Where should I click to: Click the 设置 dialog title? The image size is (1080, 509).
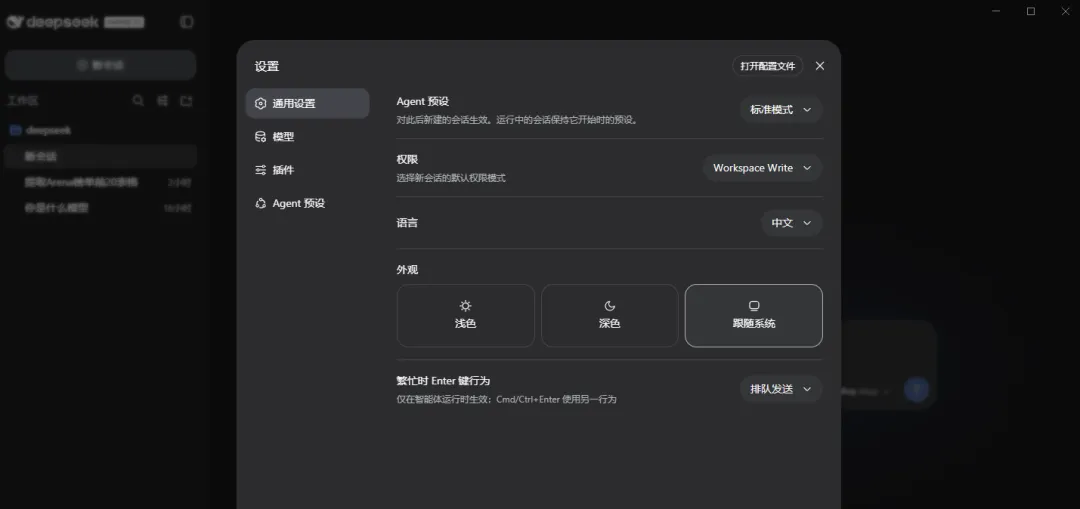pos(267,67)
